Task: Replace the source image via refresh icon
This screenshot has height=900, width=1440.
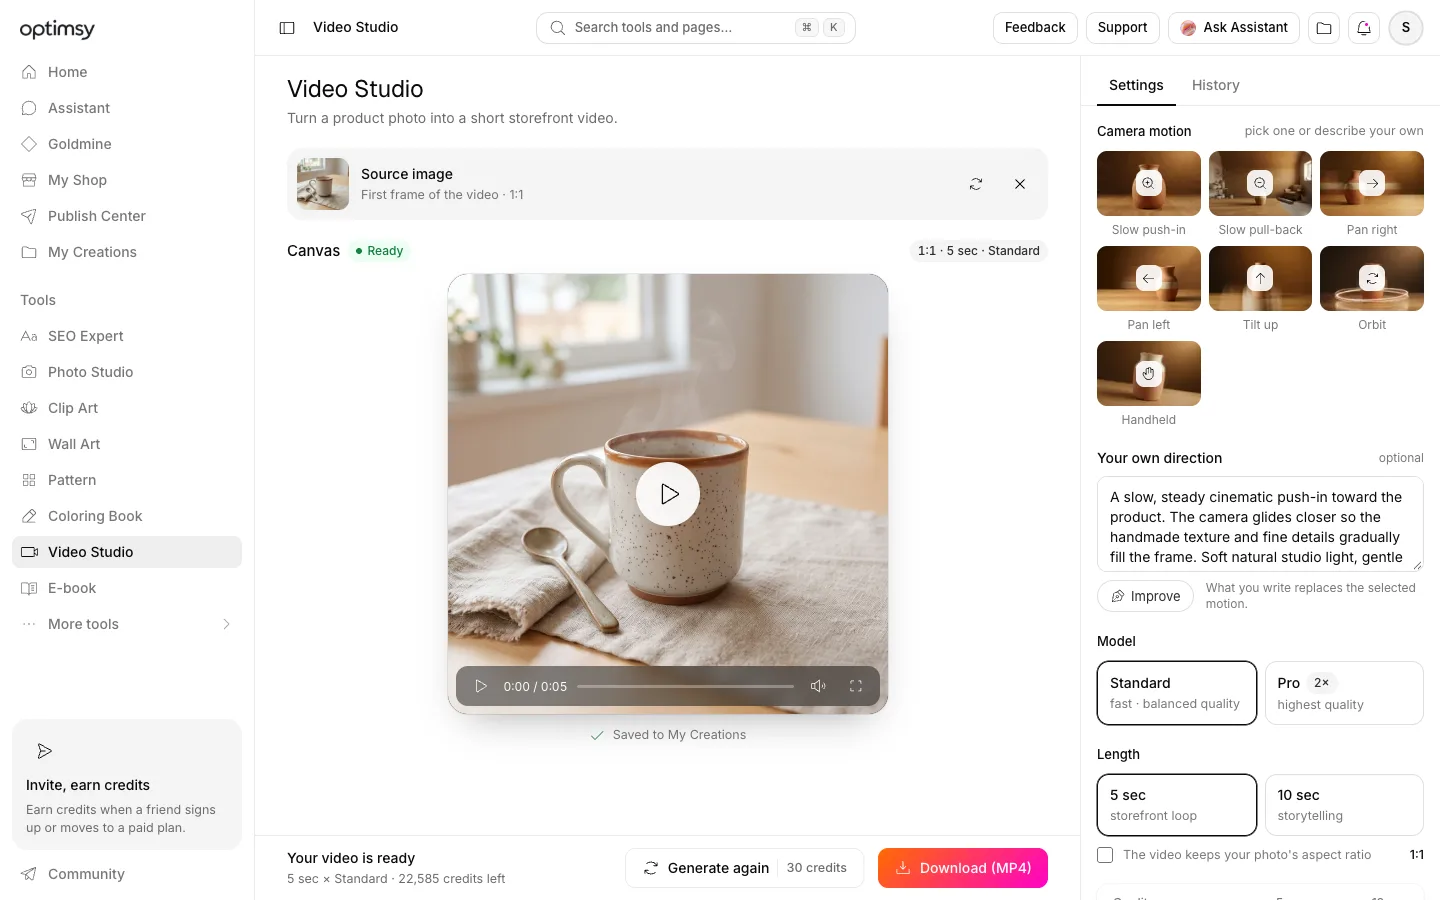Action: 976,184
